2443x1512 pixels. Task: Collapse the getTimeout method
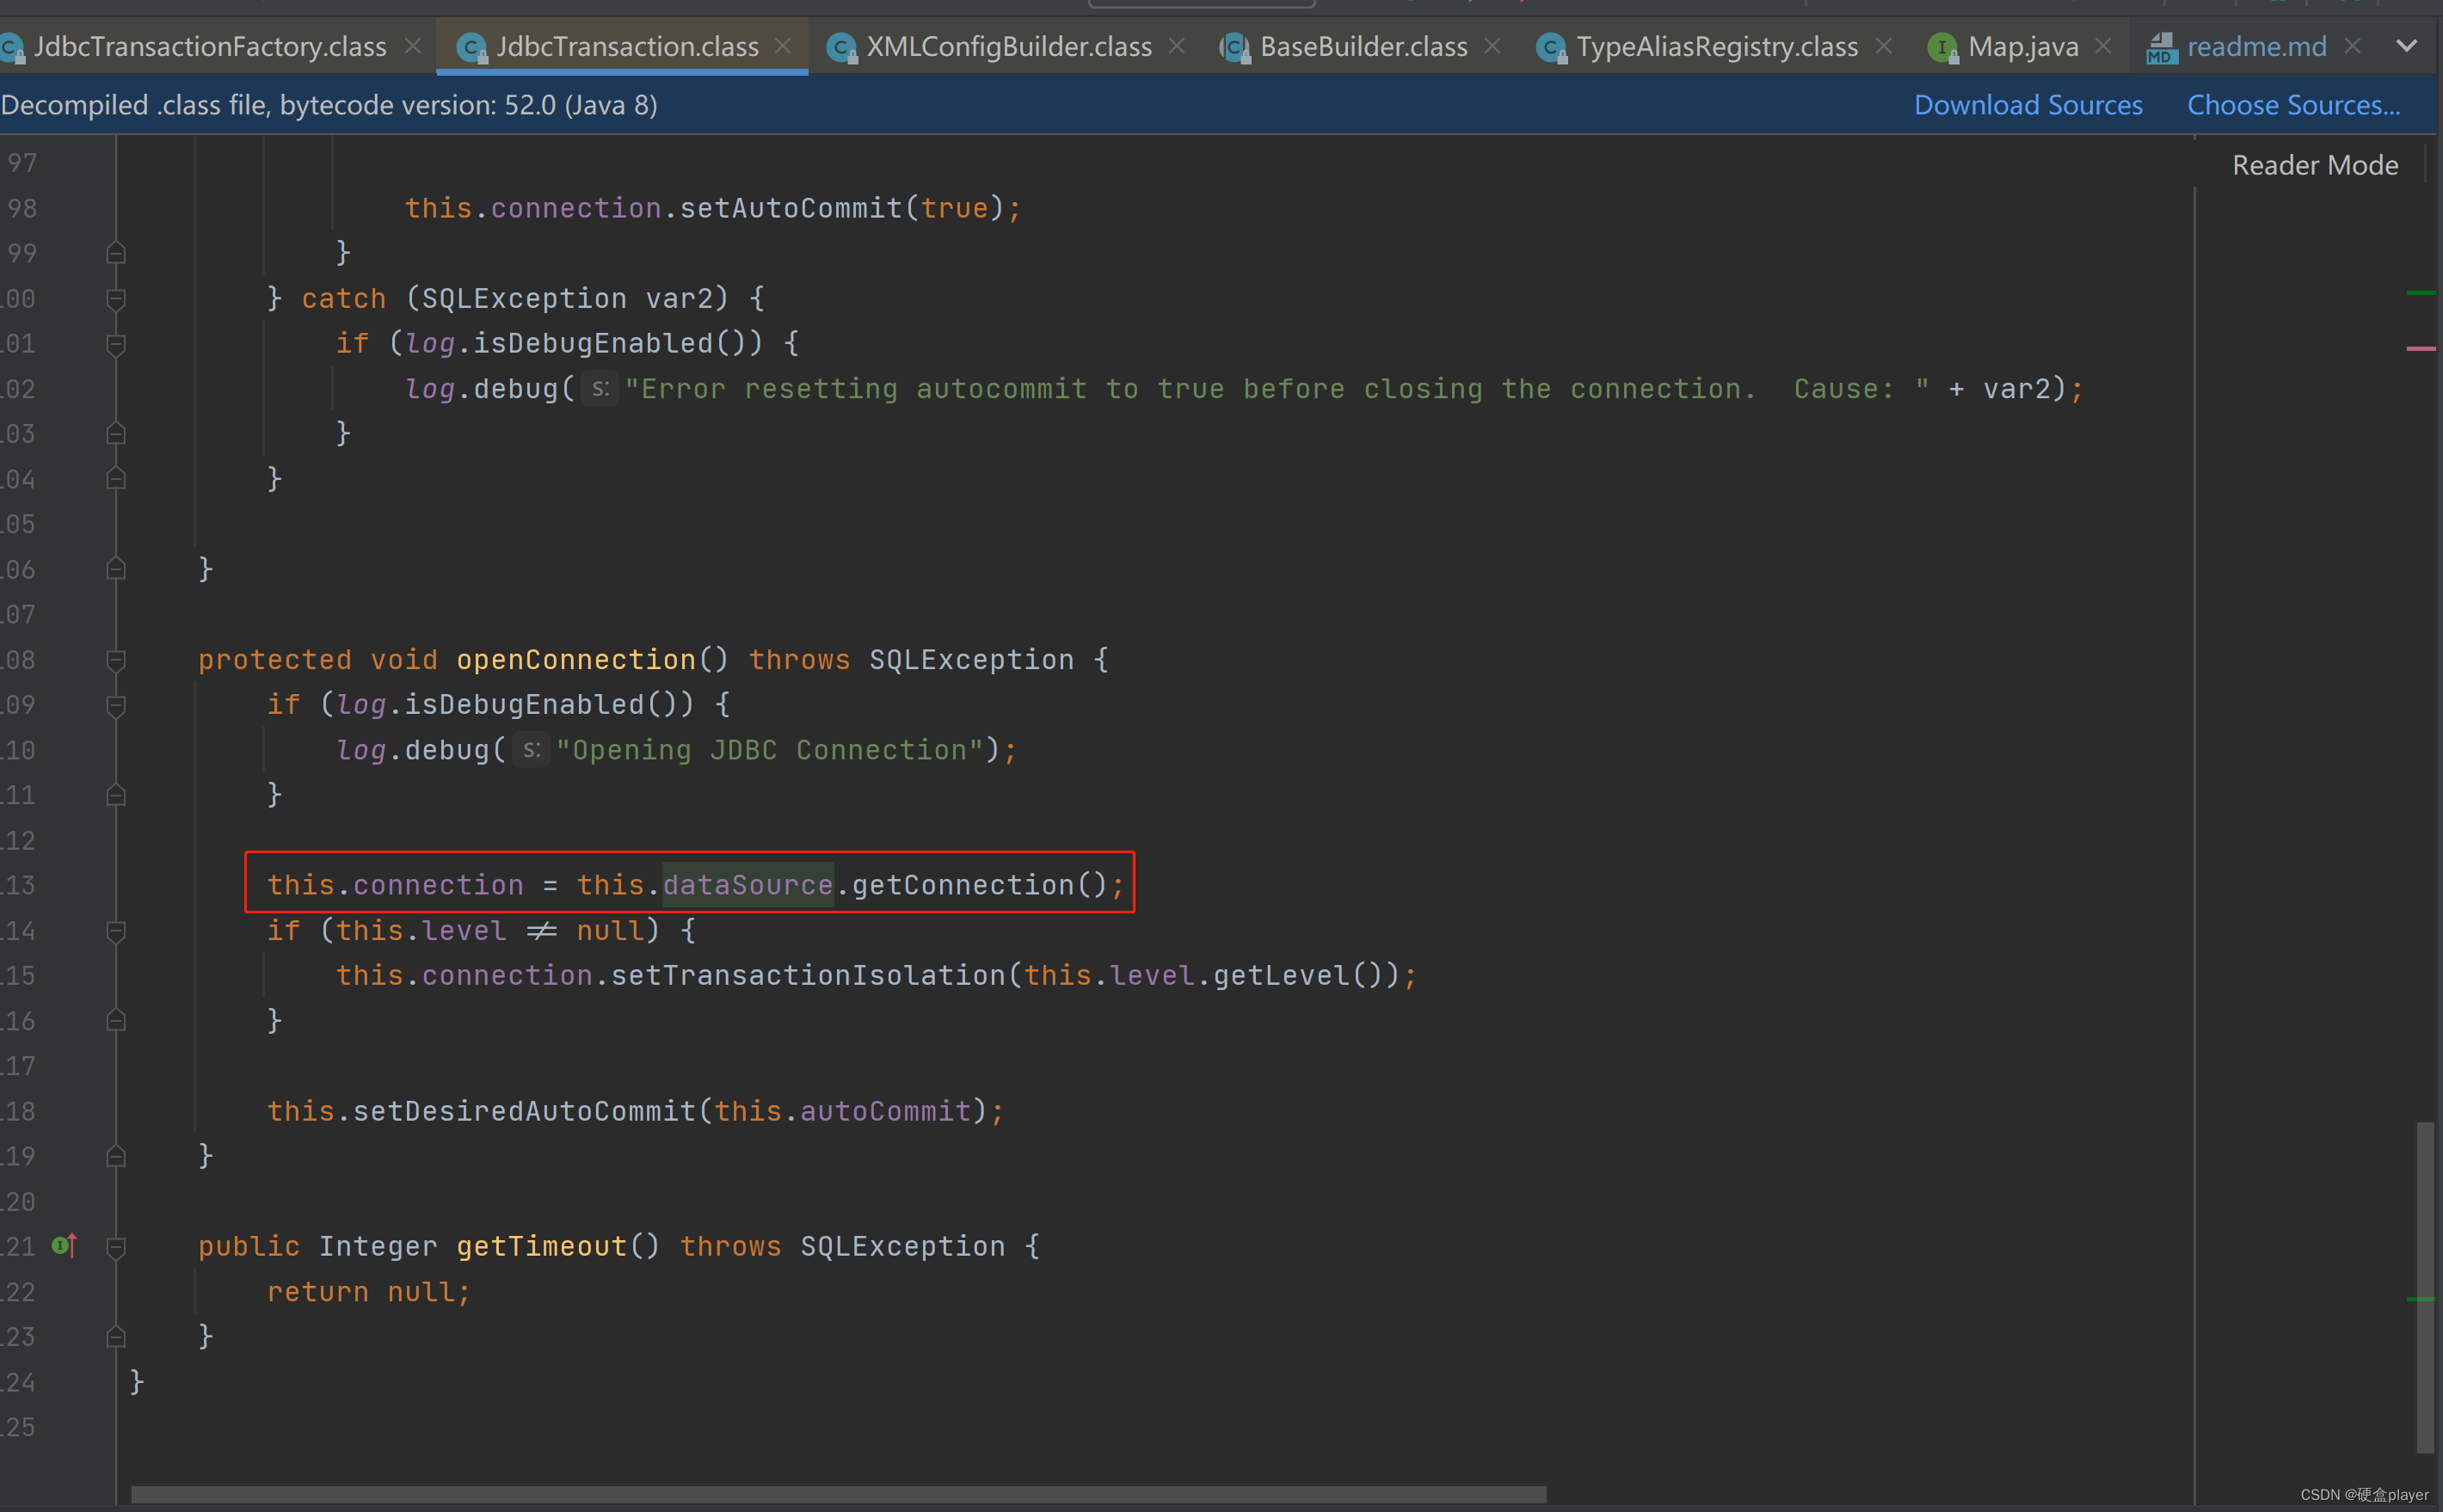pos(116,1247)
